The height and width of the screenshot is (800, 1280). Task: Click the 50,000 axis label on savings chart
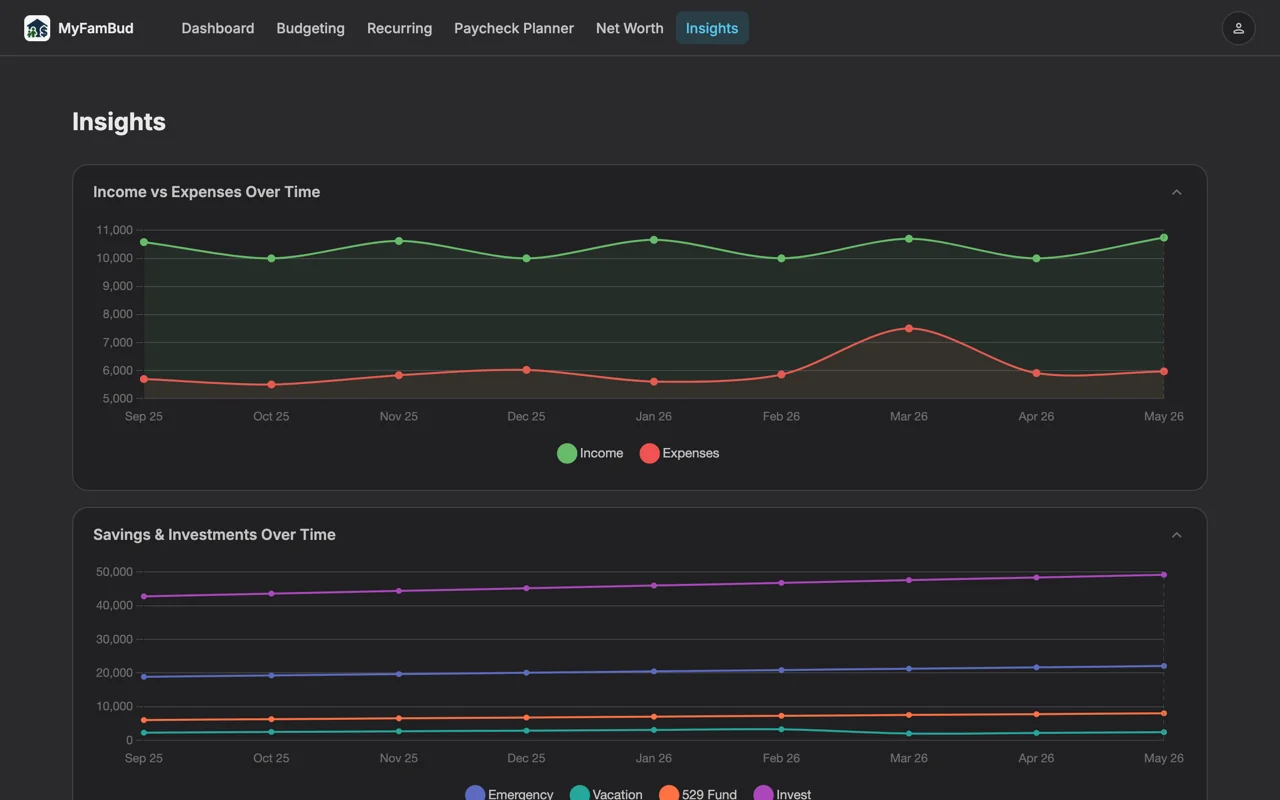pyautogui.click(x=115, y=572)
